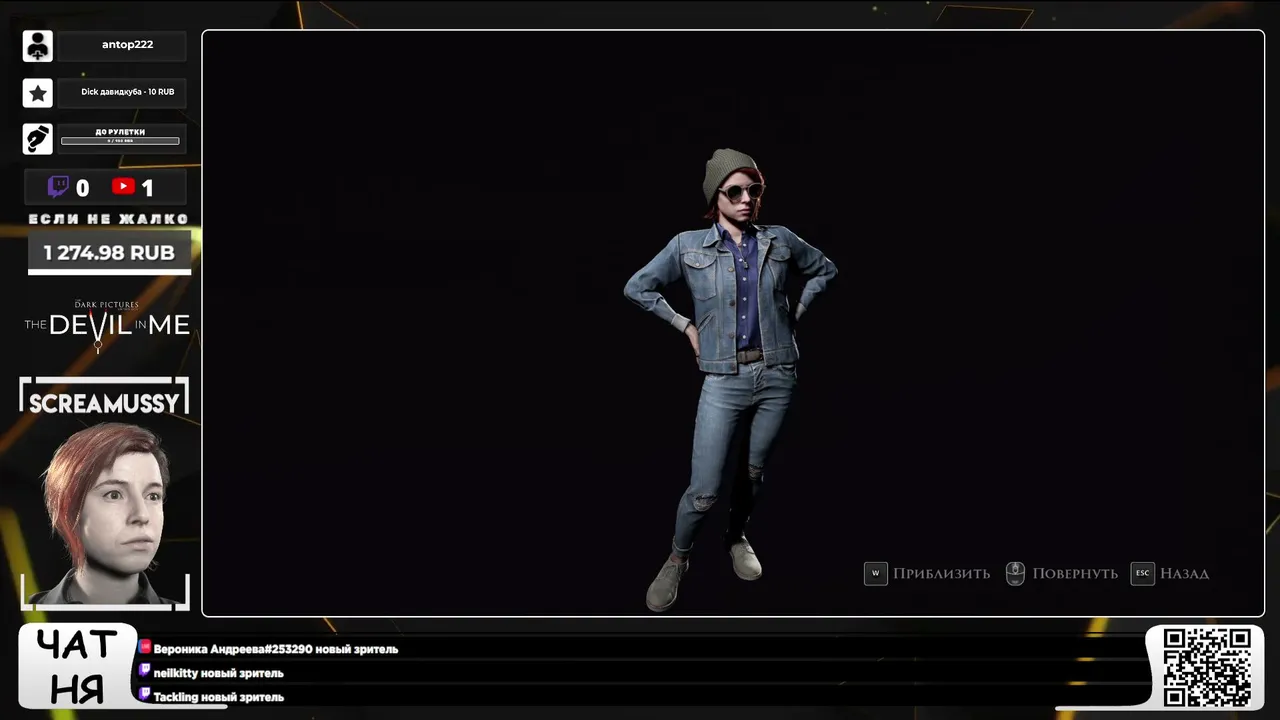Click the ESC key icon beside Назад
The image size is (1280, 720).
coord(1142,573)
